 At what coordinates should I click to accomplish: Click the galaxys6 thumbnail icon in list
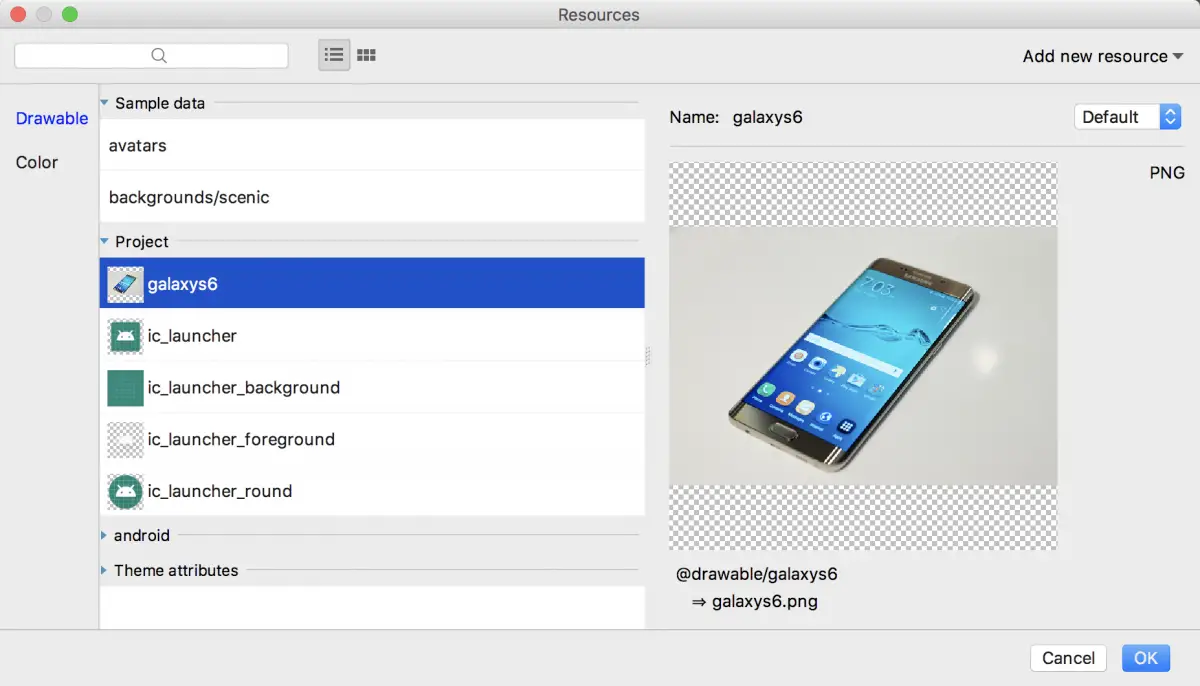pyautogui.click(x=125, y=284)
